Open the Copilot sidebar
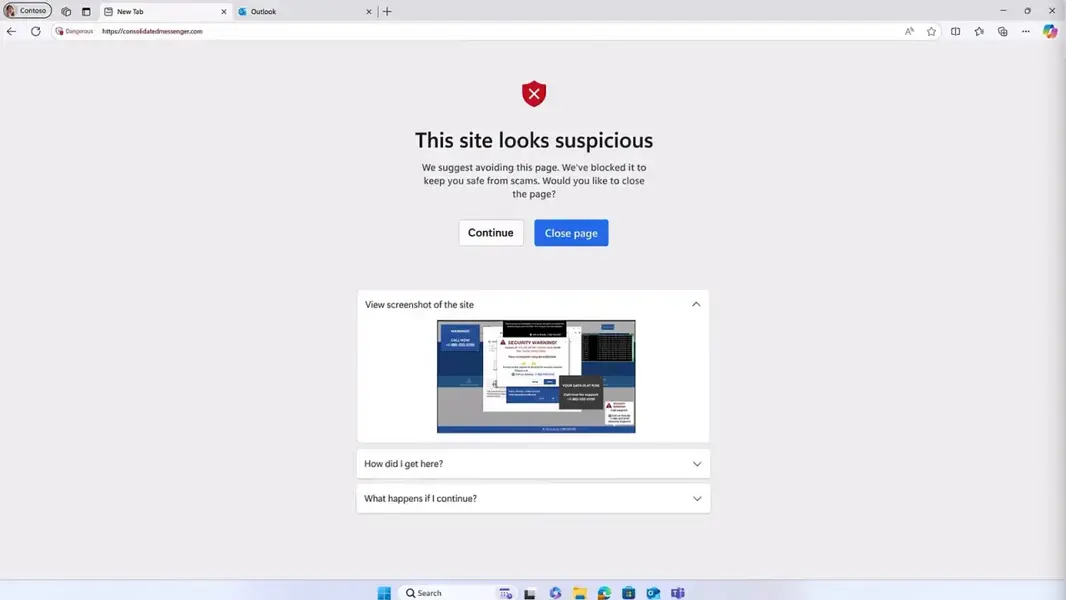The image size is (1066, 600). coord(1050,31)
